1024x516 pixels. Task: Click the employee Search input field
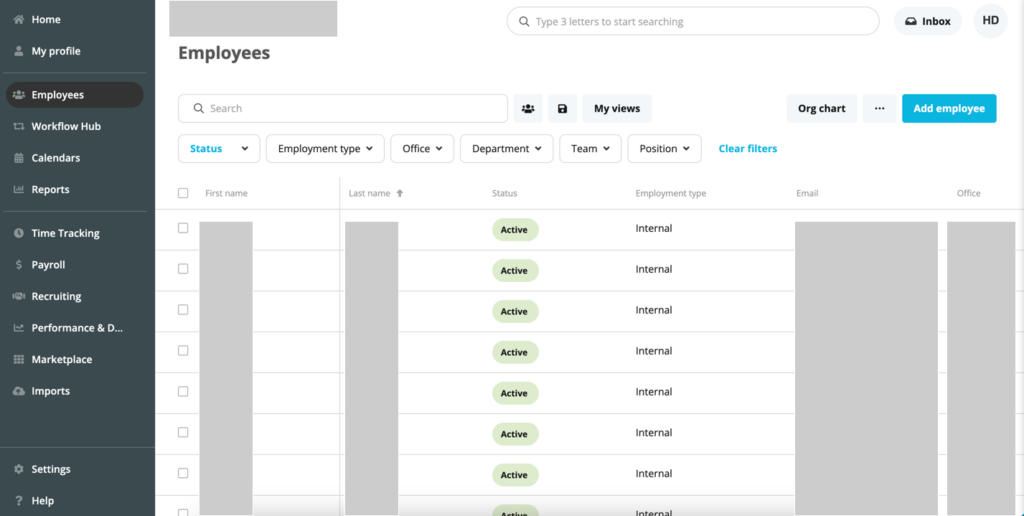[343, 108]
